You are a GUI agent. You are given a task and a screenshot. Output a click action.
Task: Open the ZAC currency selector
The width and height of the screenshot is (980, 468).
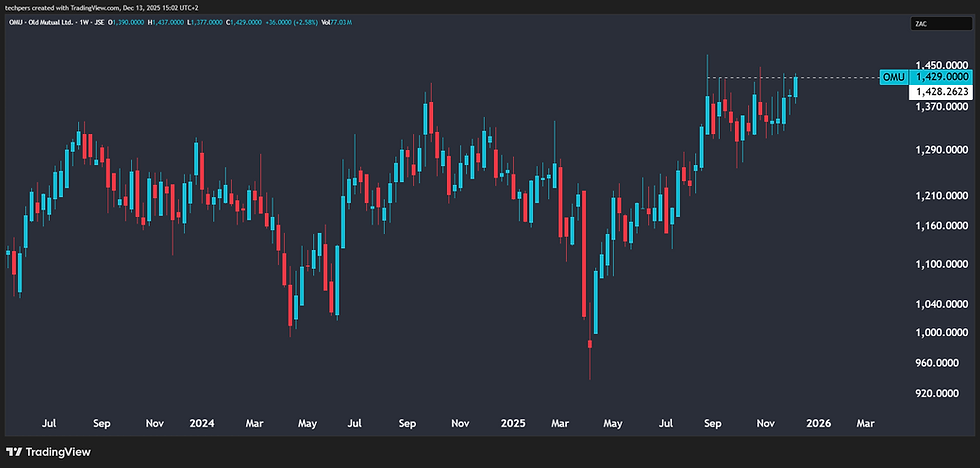(x=941, y=24)
